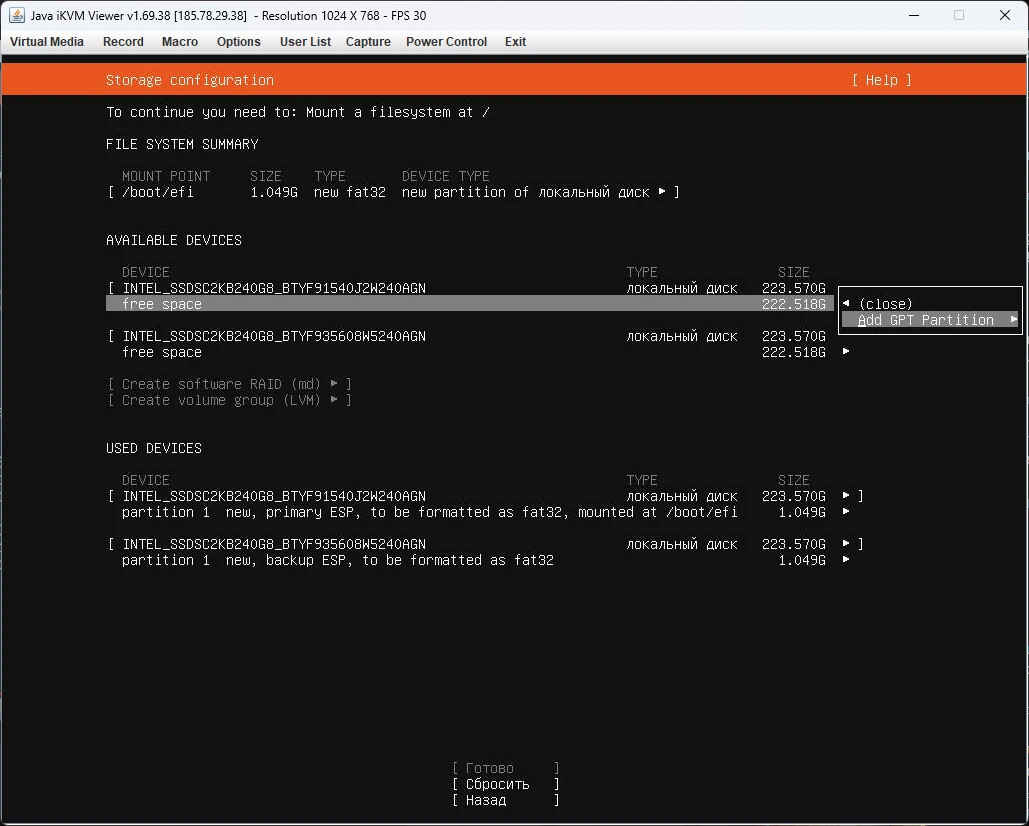Screen dimensions: 1029x826
Task: Open the Capture menu
Action: 367,42
